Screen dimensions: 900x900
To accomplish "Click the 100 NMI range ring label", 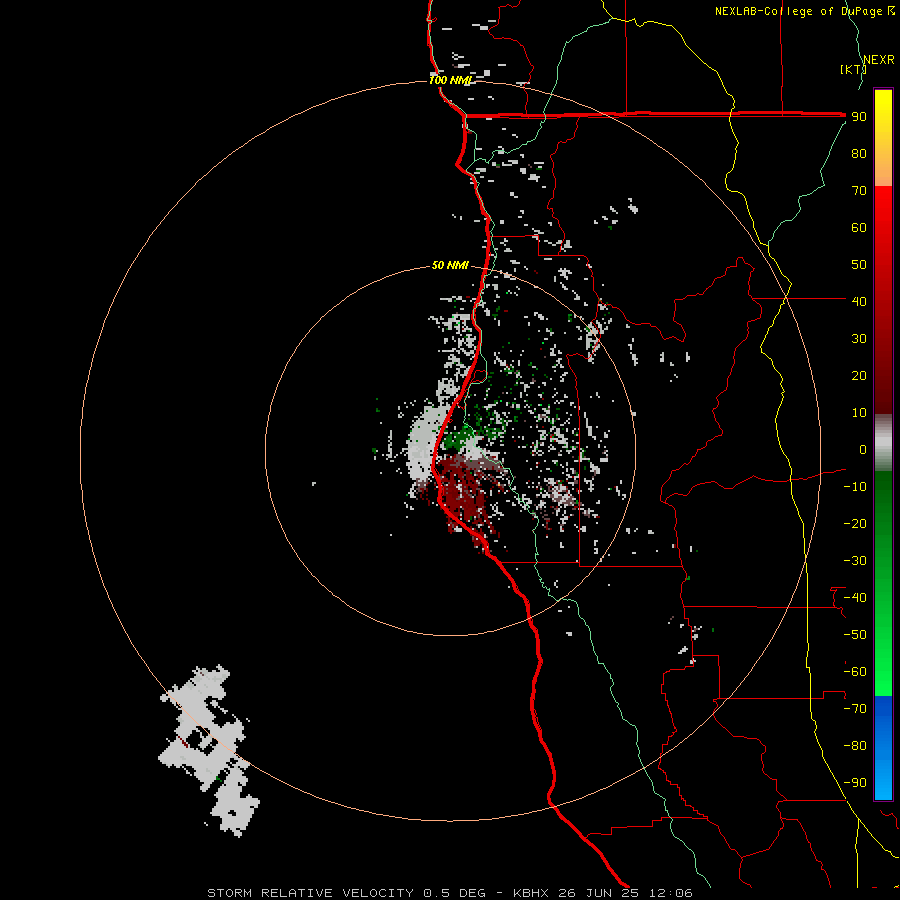I will (x=451, y=80).
